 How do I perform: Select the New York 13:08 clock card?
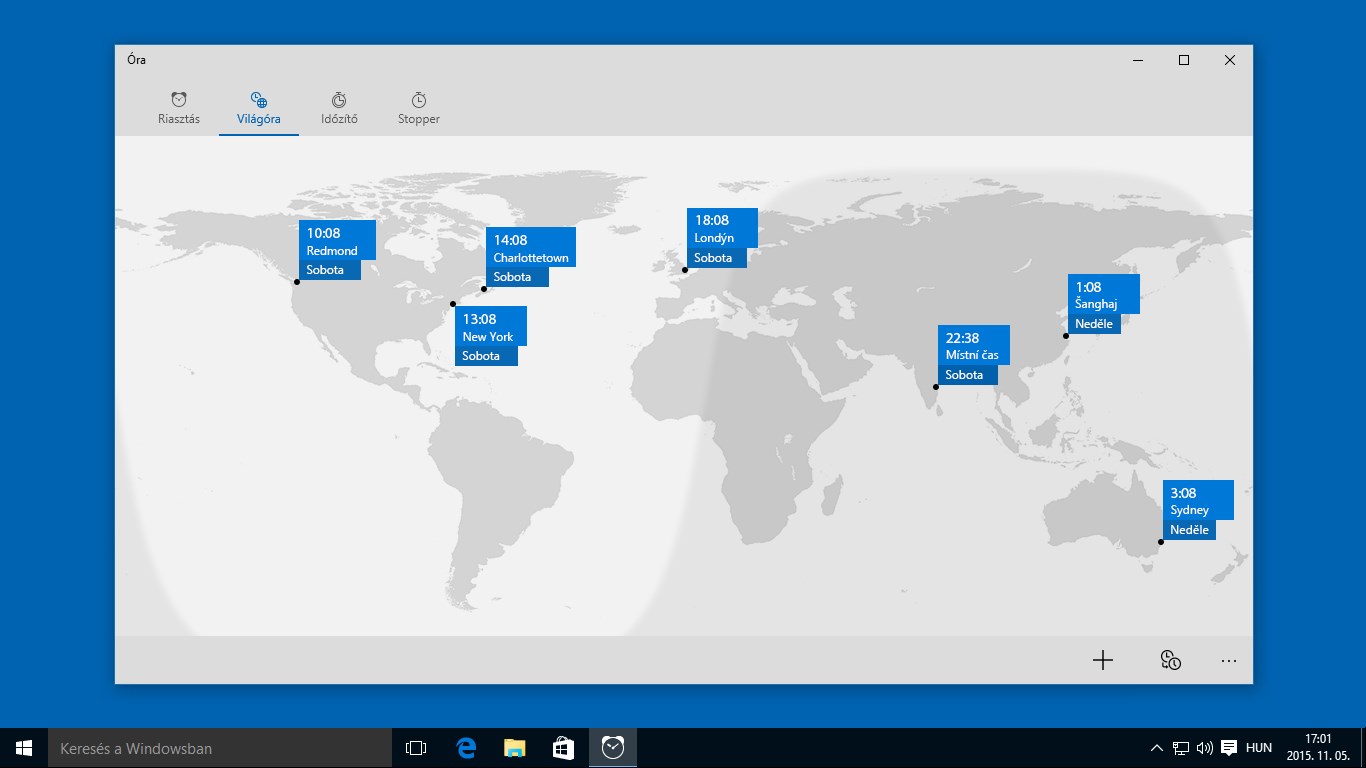tap(491, 336)
